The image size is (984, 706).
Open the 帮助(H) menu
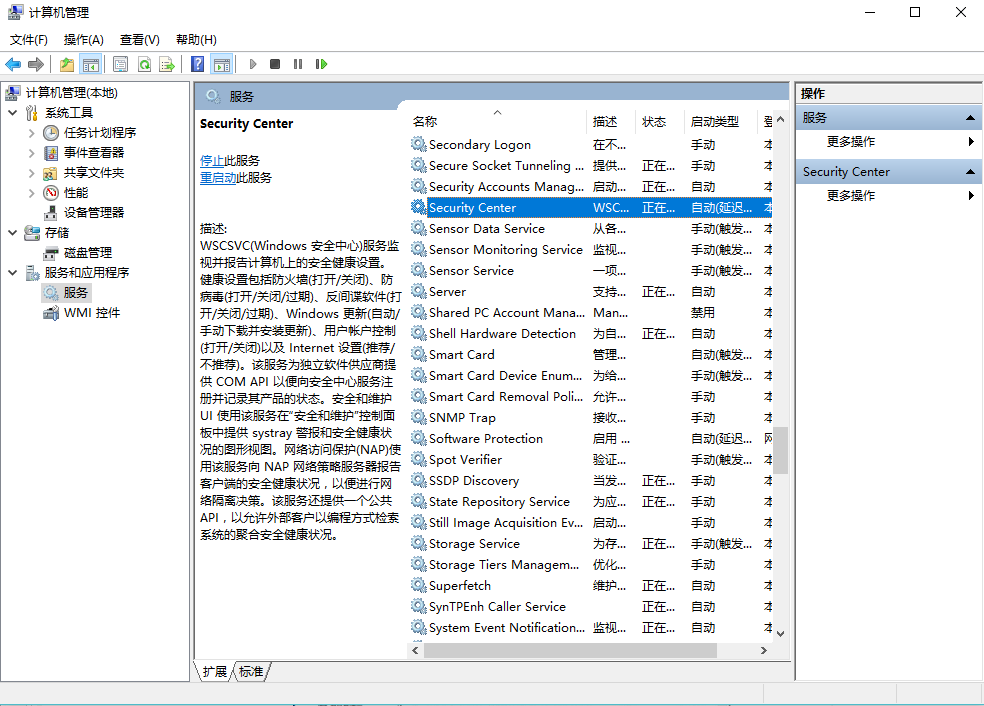pos(196,40)
